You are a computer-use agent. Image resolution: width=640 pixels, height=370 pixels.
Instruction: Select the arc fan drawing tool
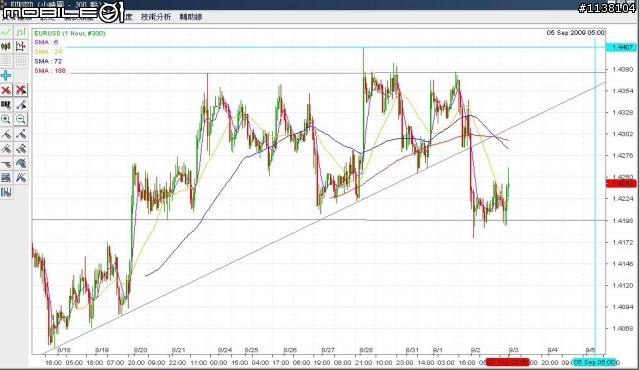(x=21, y=163)
